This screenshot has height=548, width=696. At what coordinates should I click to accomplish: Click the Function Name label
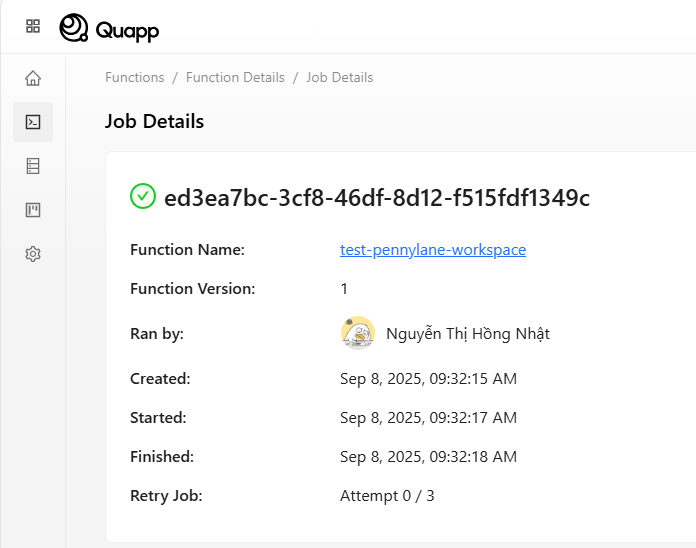click(187, 250)
